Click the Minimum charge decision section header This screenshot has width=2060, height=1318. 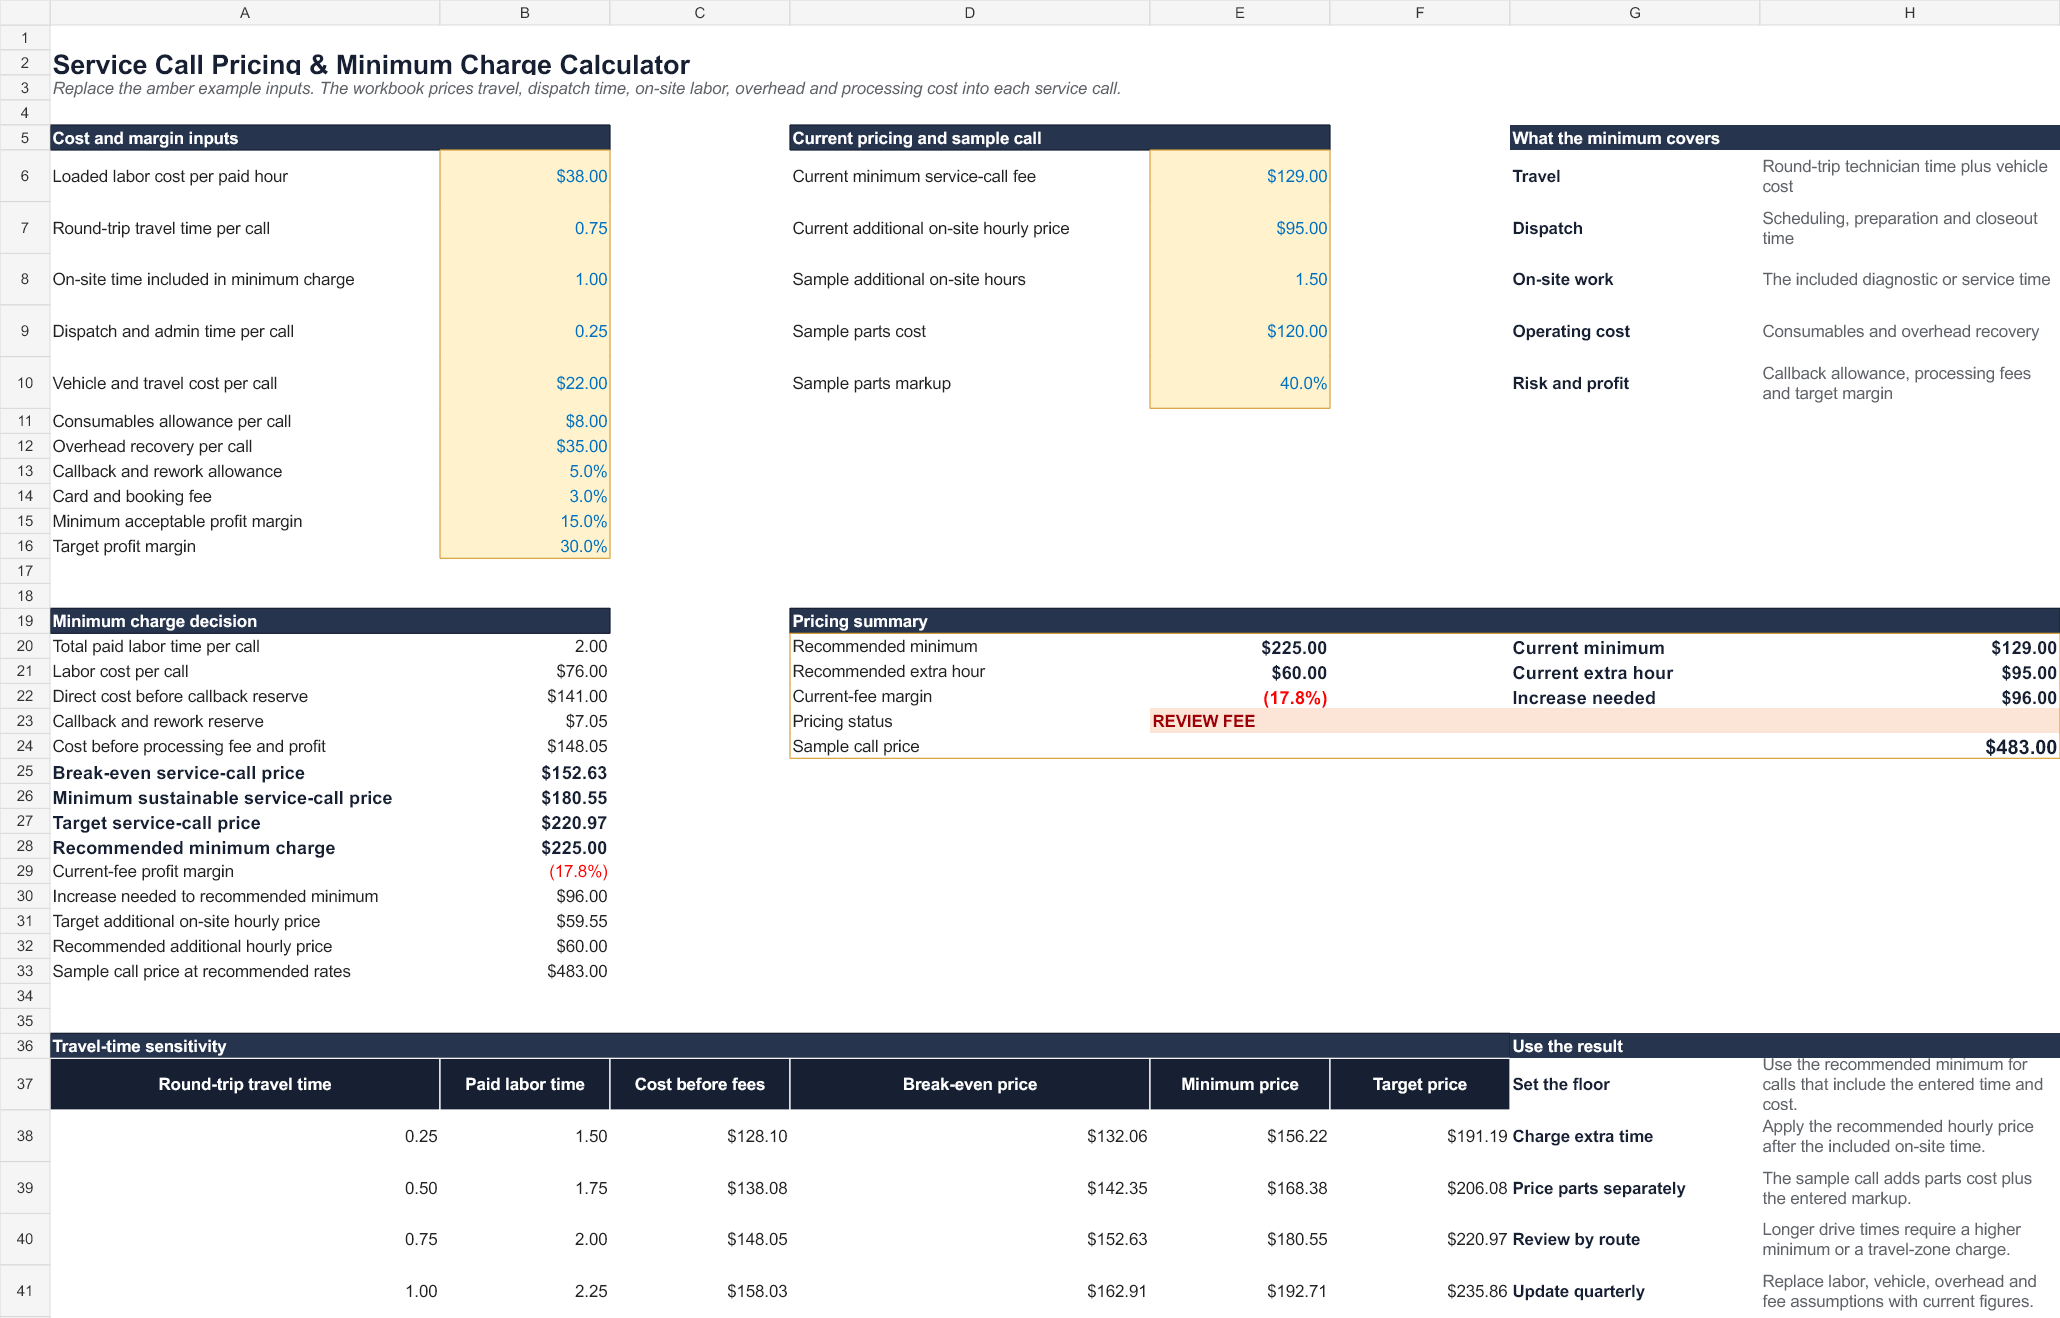tap(330, 621)
